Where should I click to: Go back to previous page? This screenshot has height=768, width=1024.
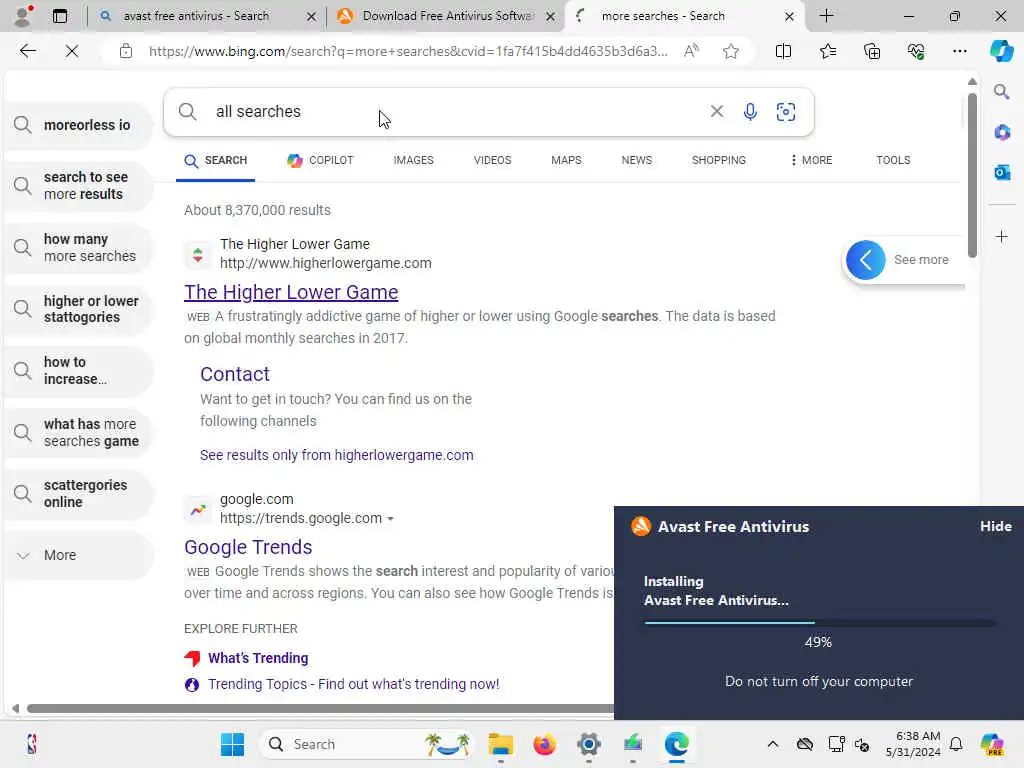[x=27, y=51]
